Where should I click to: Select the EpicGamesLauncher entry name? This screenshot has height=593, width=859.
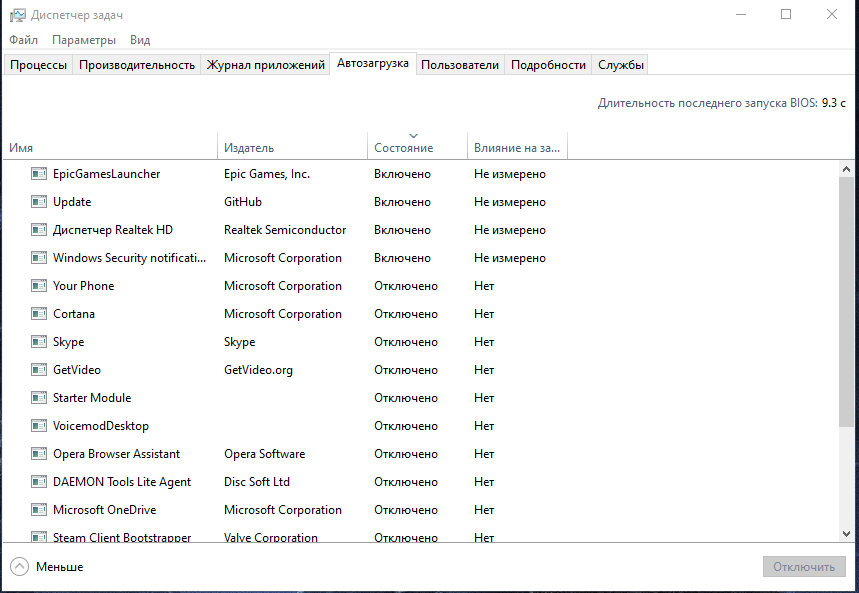106,174
